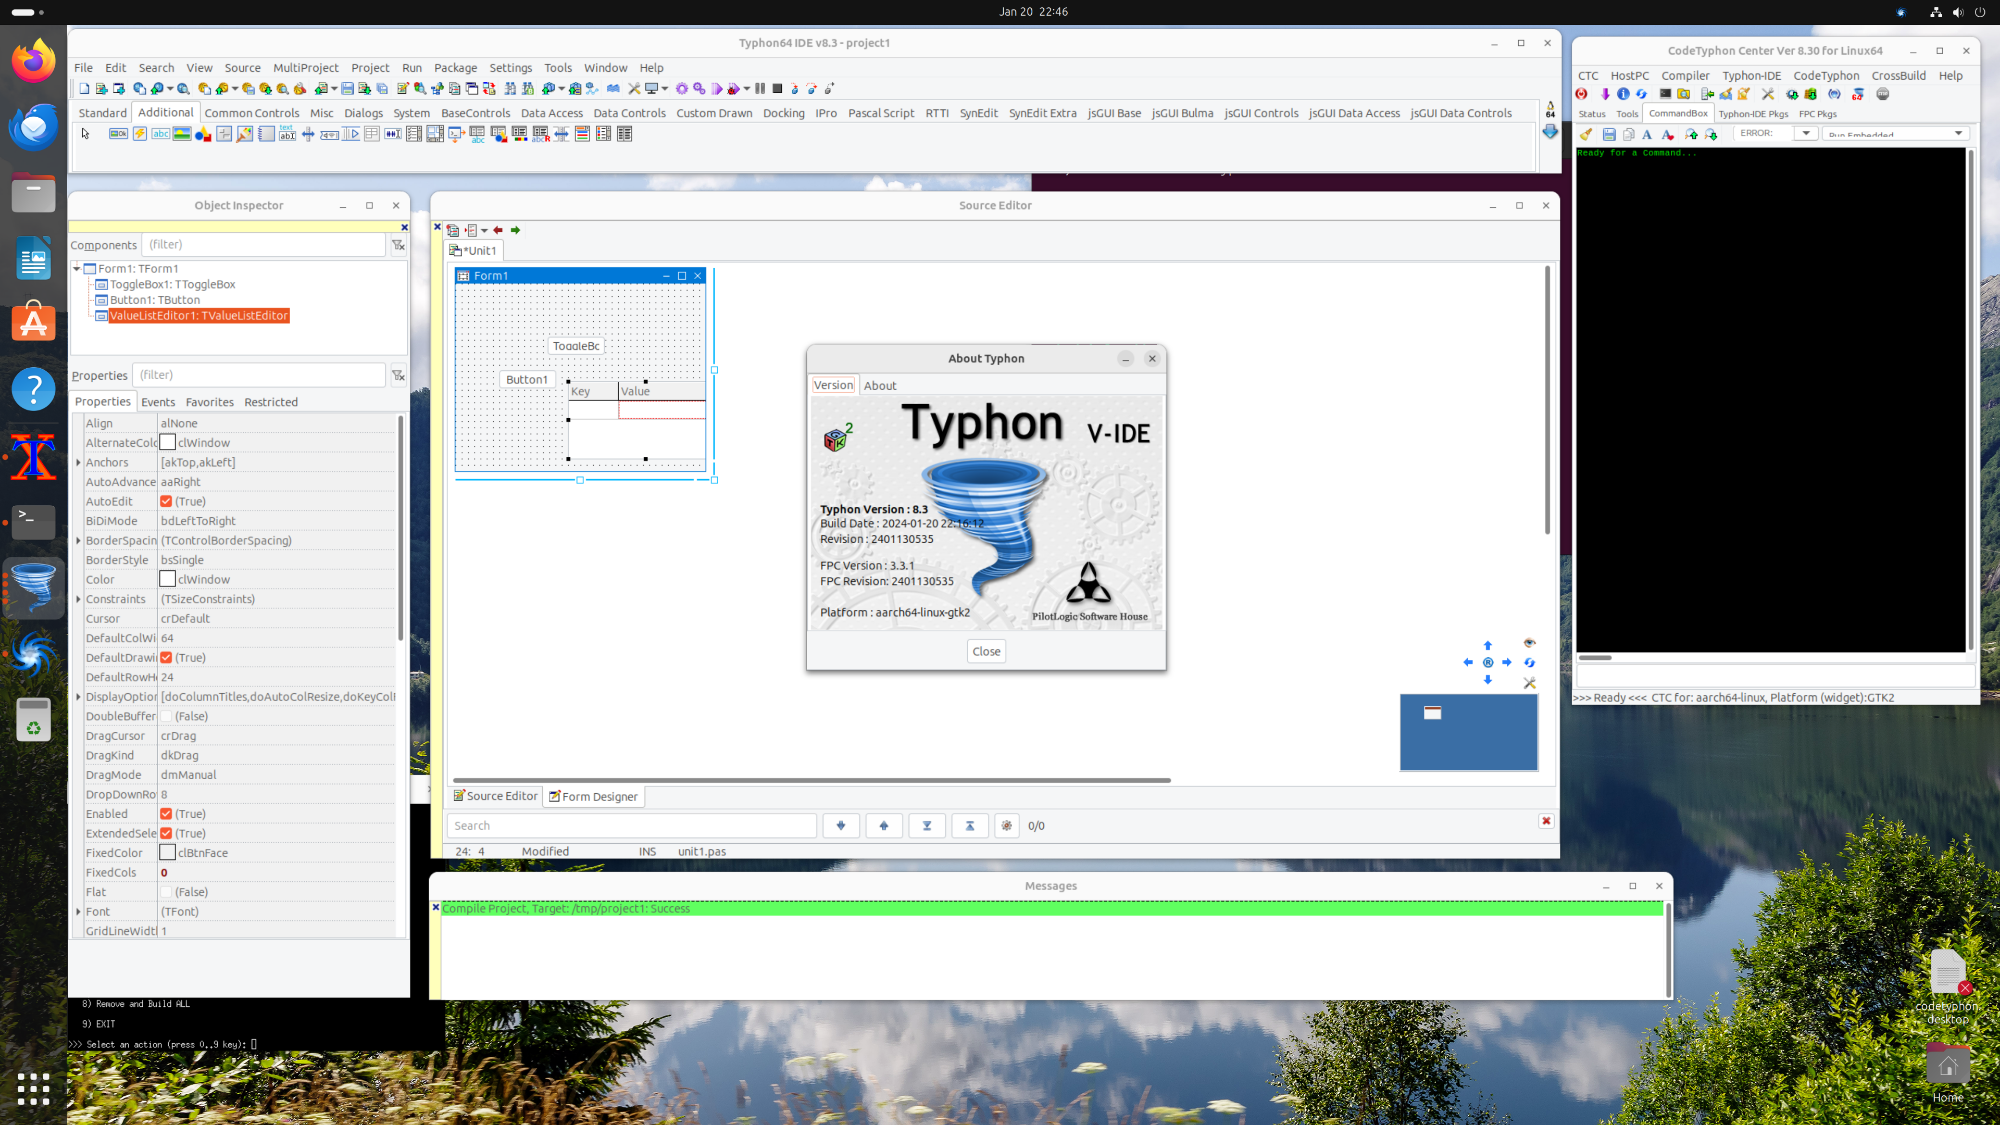Screen dimensions: 2000x1125
Task: Click the Search input field in Source Editor
Action: click(x=632, y=826)
